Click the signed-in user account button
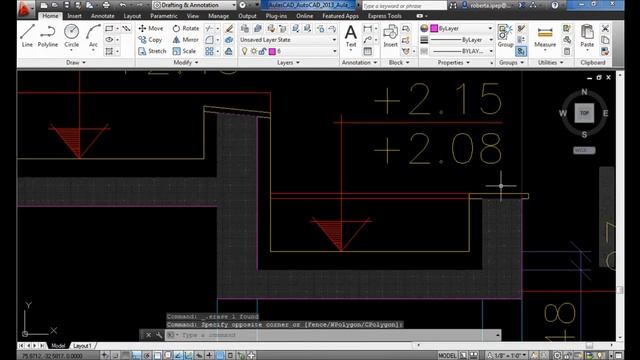The image size is (640, 360). click(488, 5)
